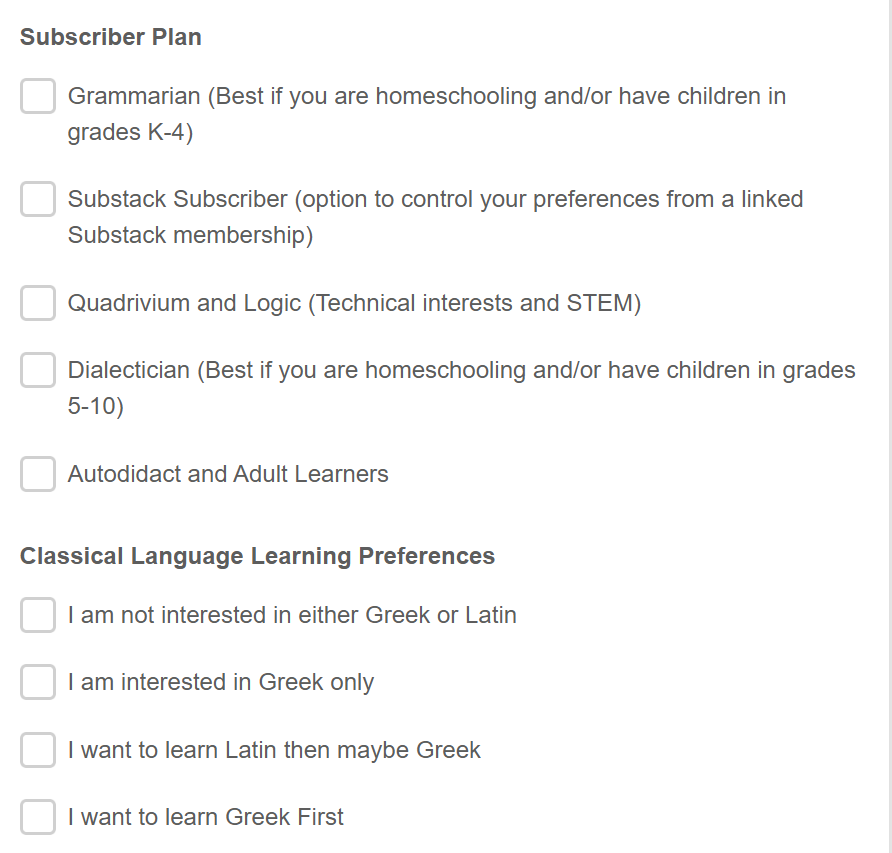Click the 'I am interested in Greek only' text
The height and width of the screenshot is (853, 892).
221,682
